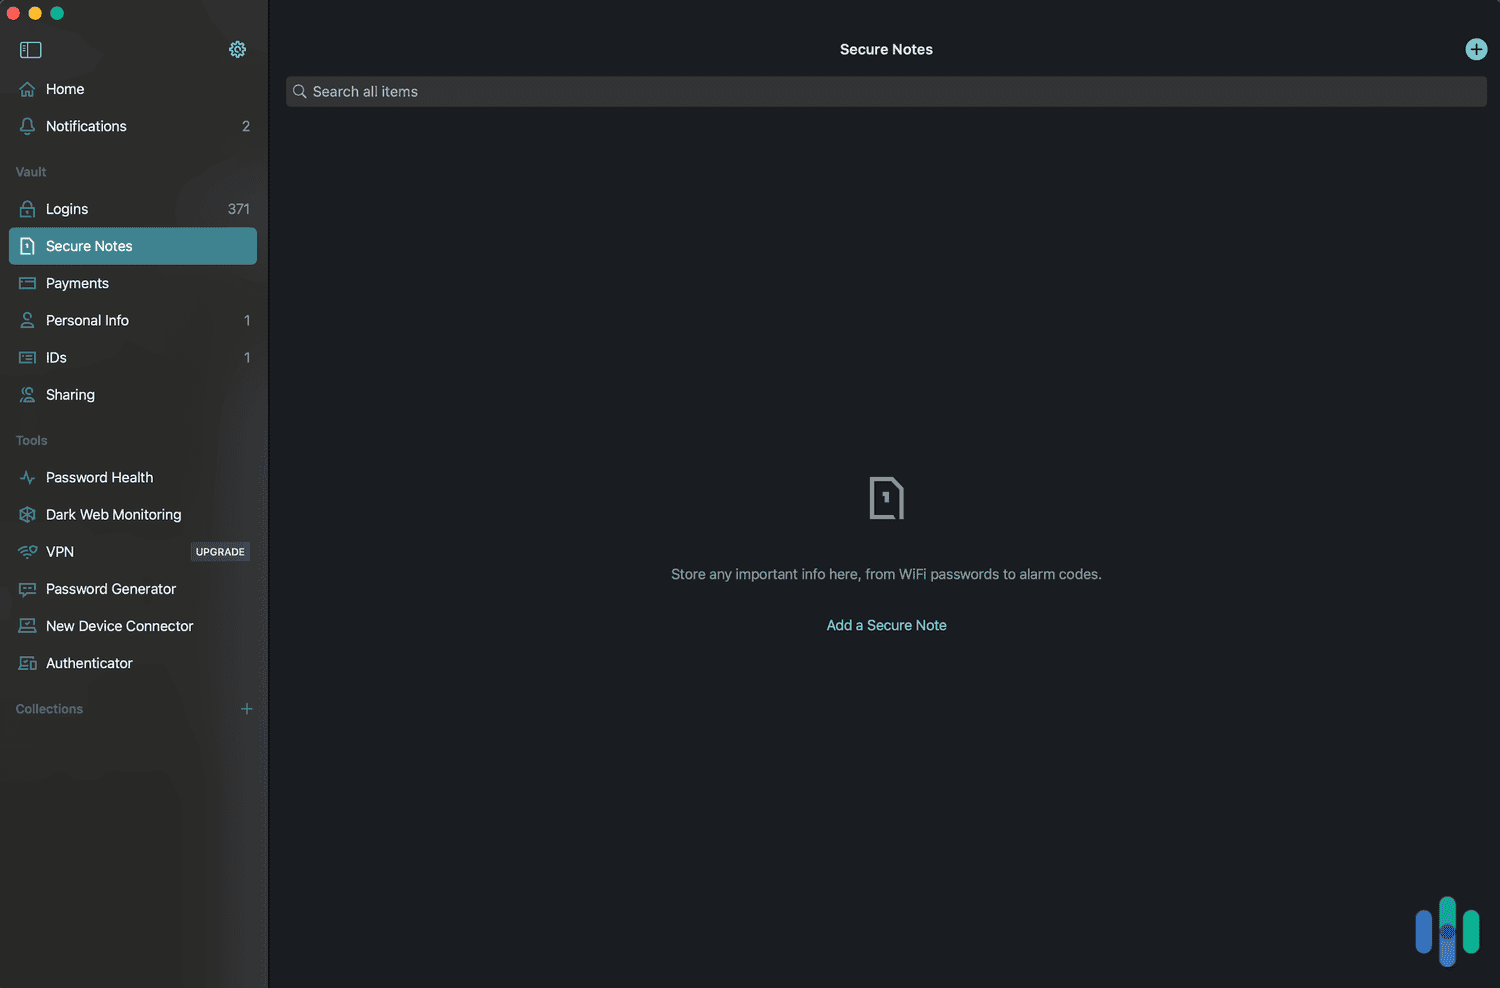This screenshot has height=988, width=1500.
Task: Toggle the sidebar collapse control
Action: (x=30, y=49)
